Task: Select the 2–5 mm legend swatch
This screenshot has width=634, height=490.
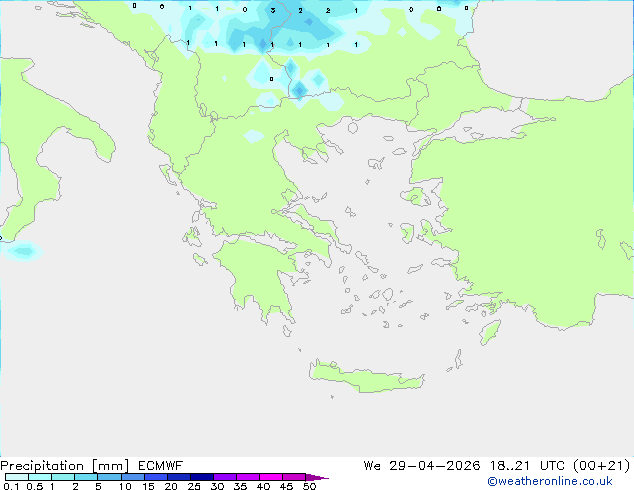Action: 86,477
